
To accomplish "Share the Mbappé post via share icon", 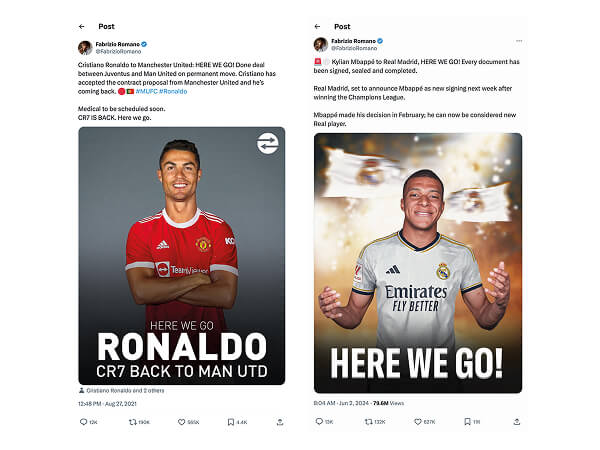I will 517,422.
